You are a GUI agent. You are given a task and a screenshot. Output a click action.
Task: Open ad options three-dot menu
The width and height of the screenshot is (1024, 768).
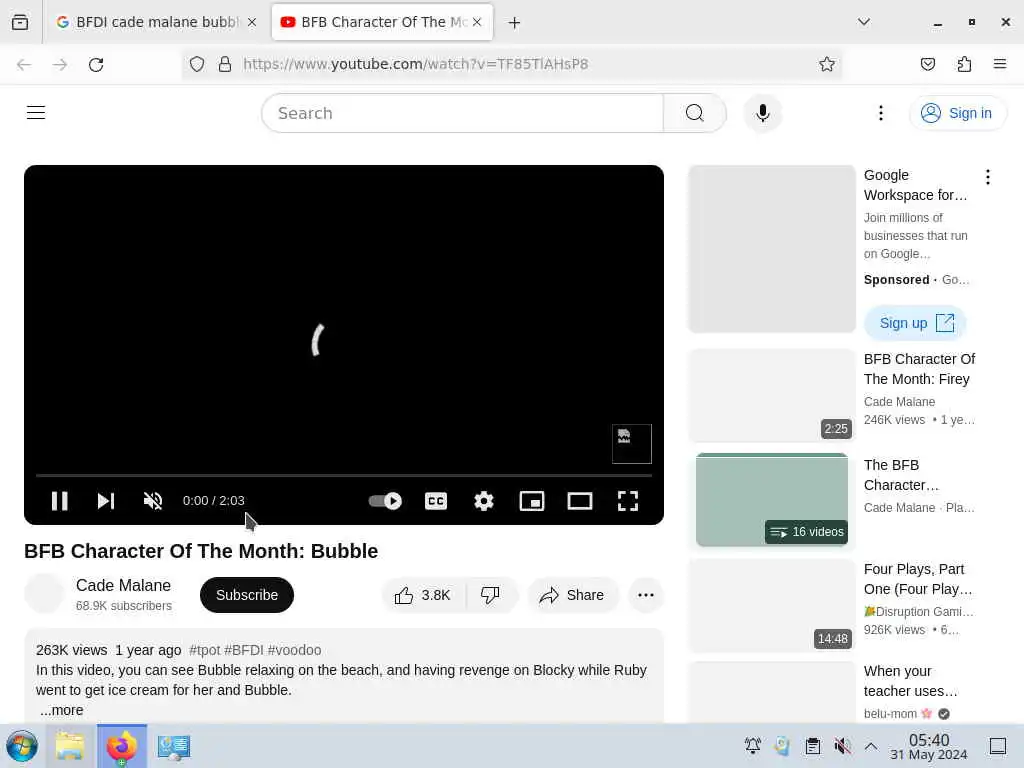(987, 177)
